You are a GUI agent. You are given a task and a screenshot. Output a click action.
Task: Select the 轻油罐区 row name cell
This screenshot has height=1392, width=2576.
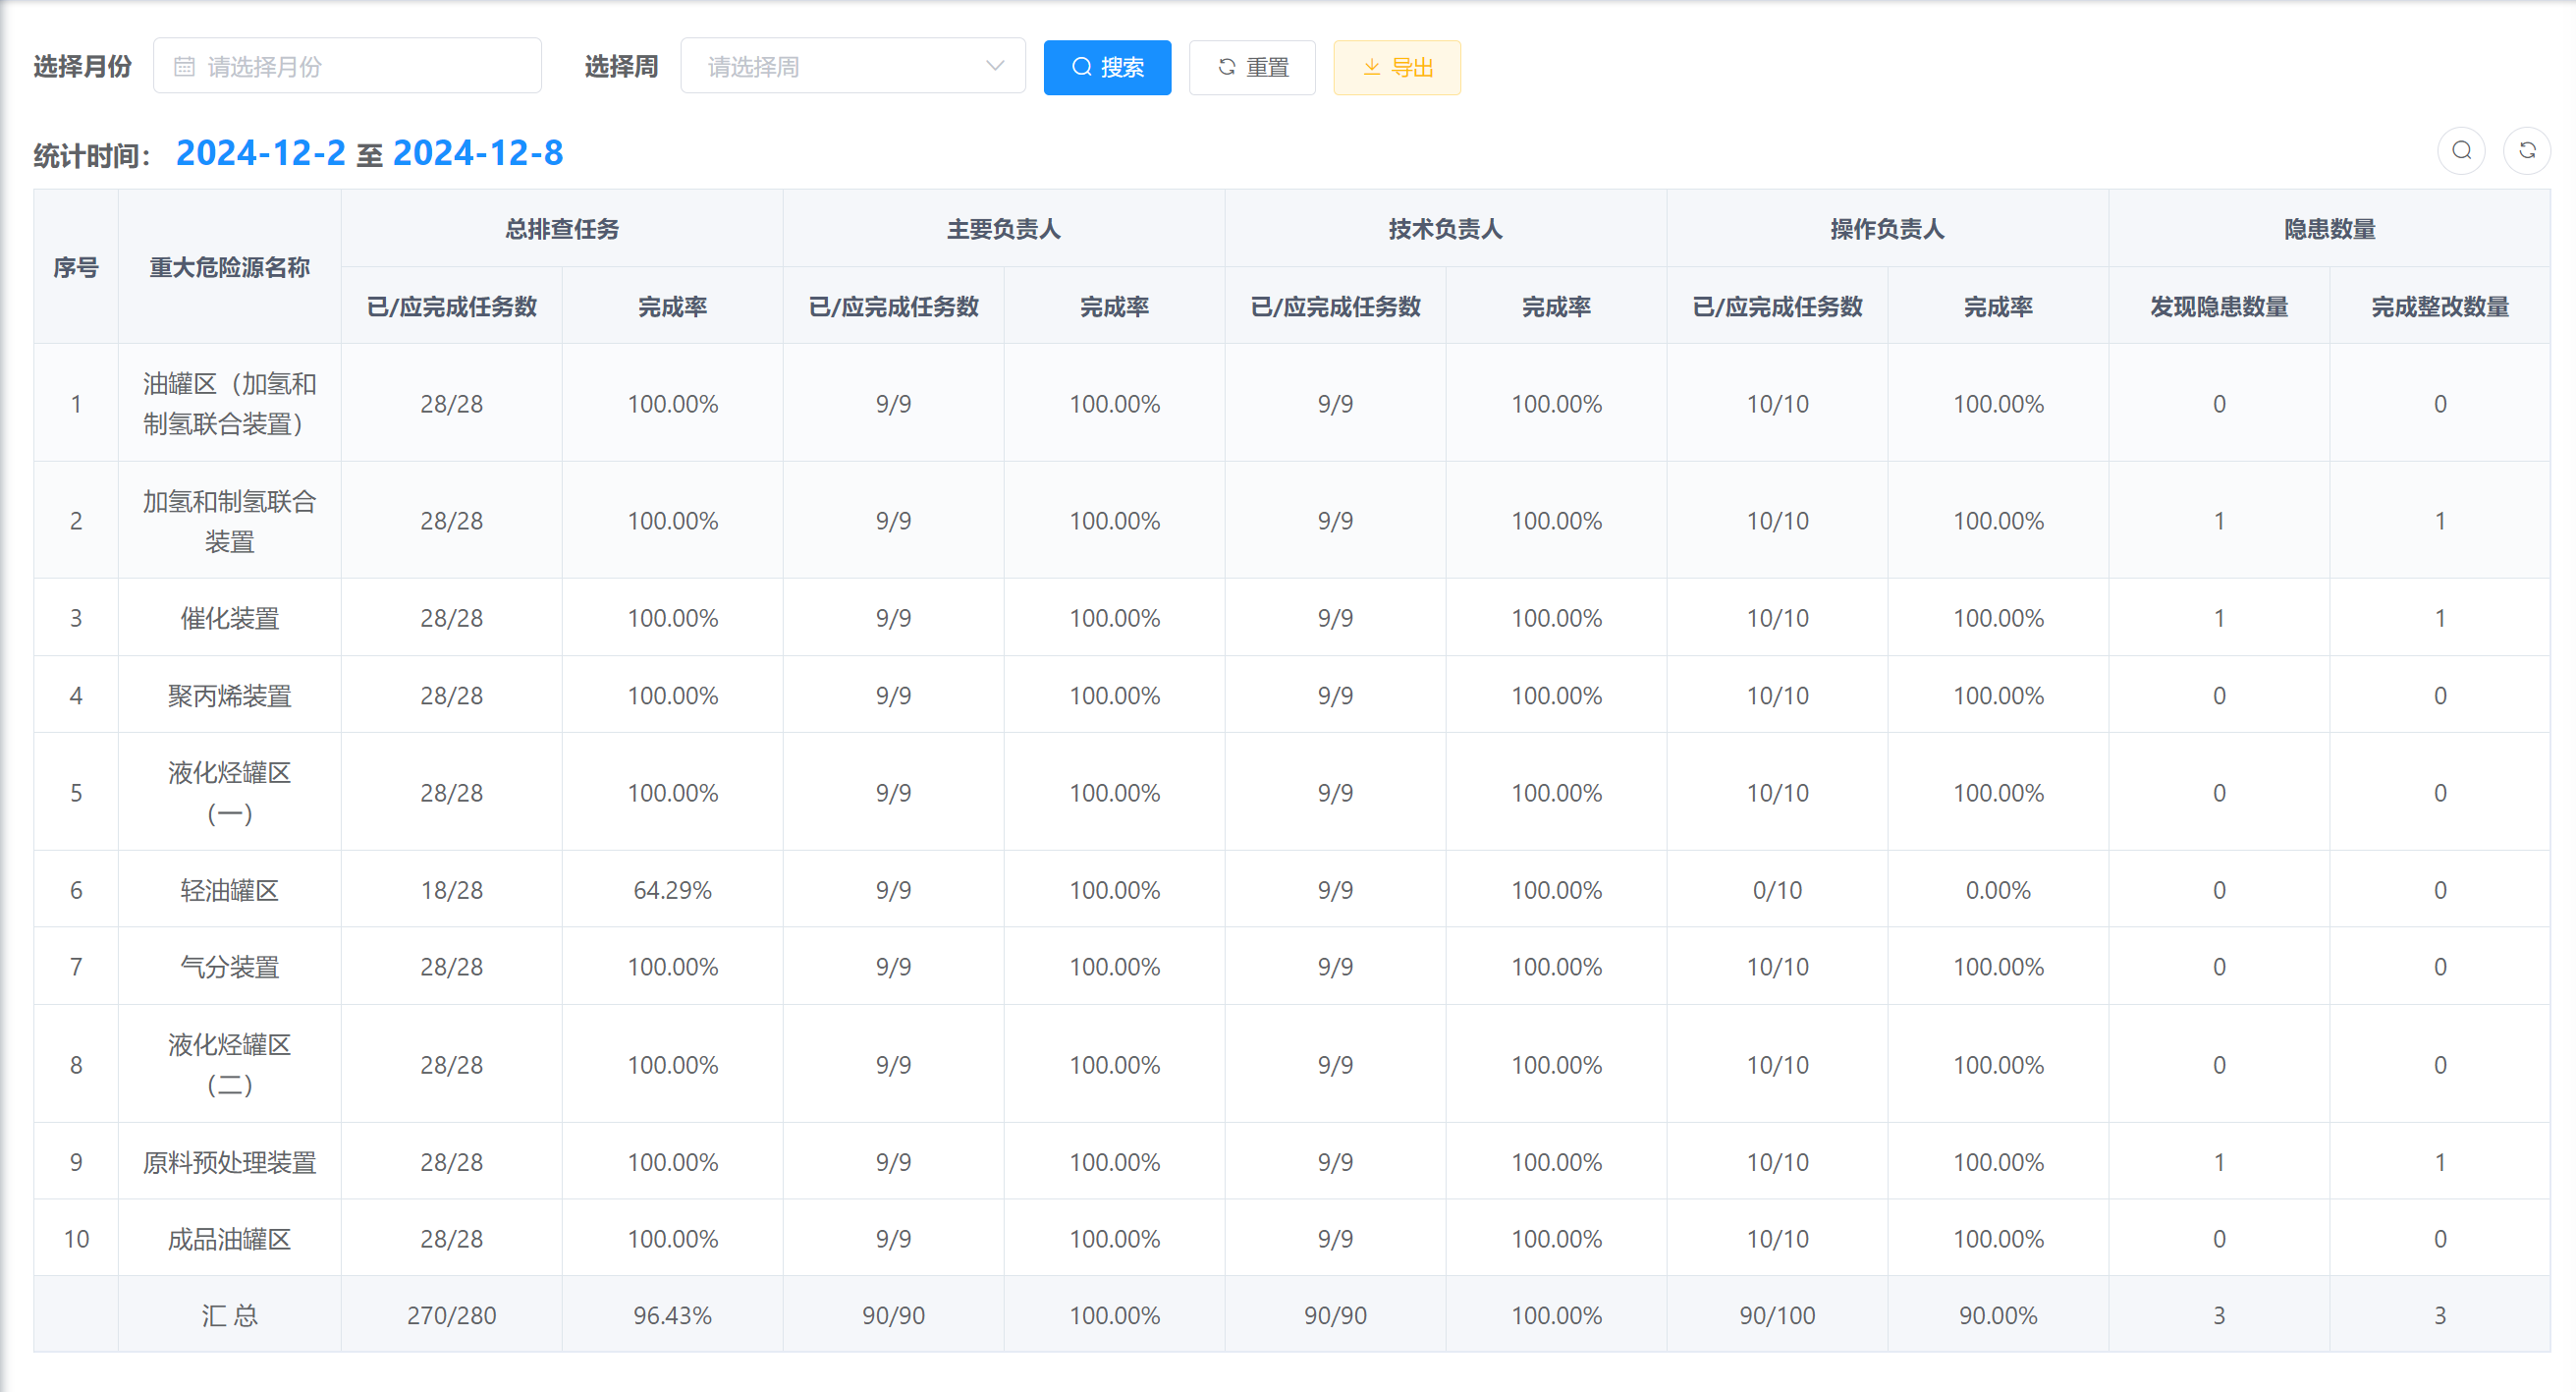pyautogui.click(x=229, y=890)
